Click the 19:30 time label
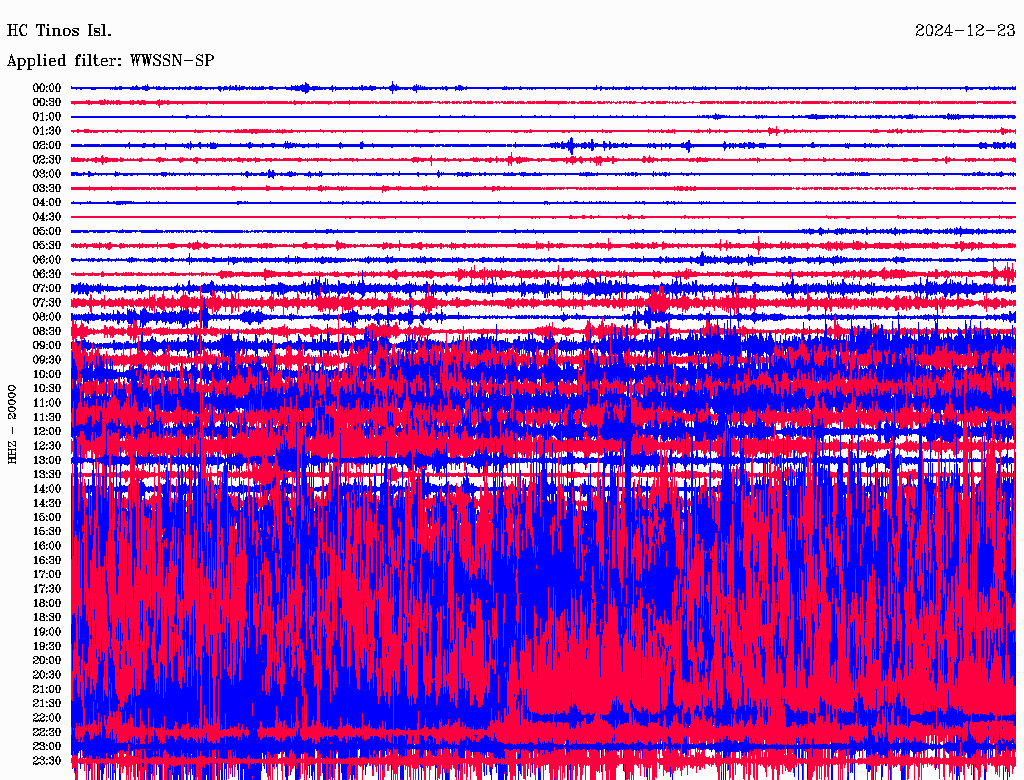1024x780 pixels. coord(47,646)
